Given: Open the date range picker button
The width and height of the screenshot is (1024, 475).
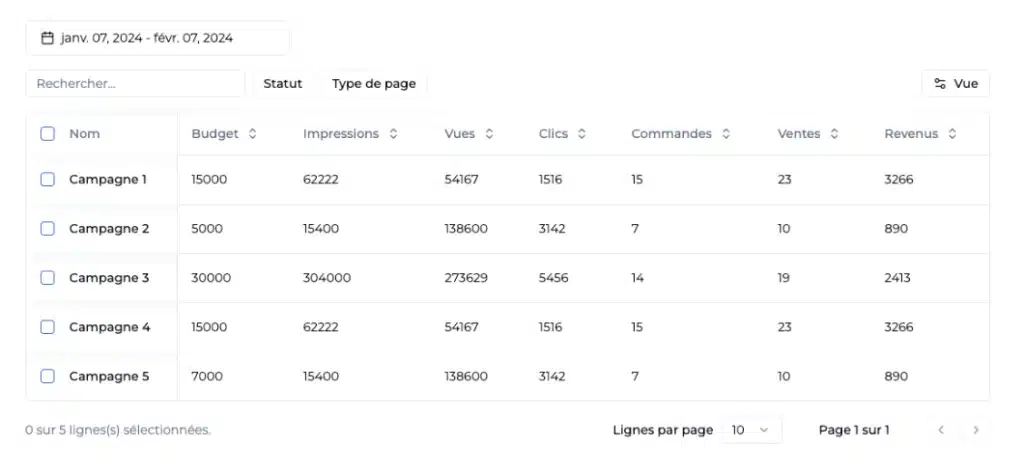Looking at the screenshot, I should click(157, 38).
